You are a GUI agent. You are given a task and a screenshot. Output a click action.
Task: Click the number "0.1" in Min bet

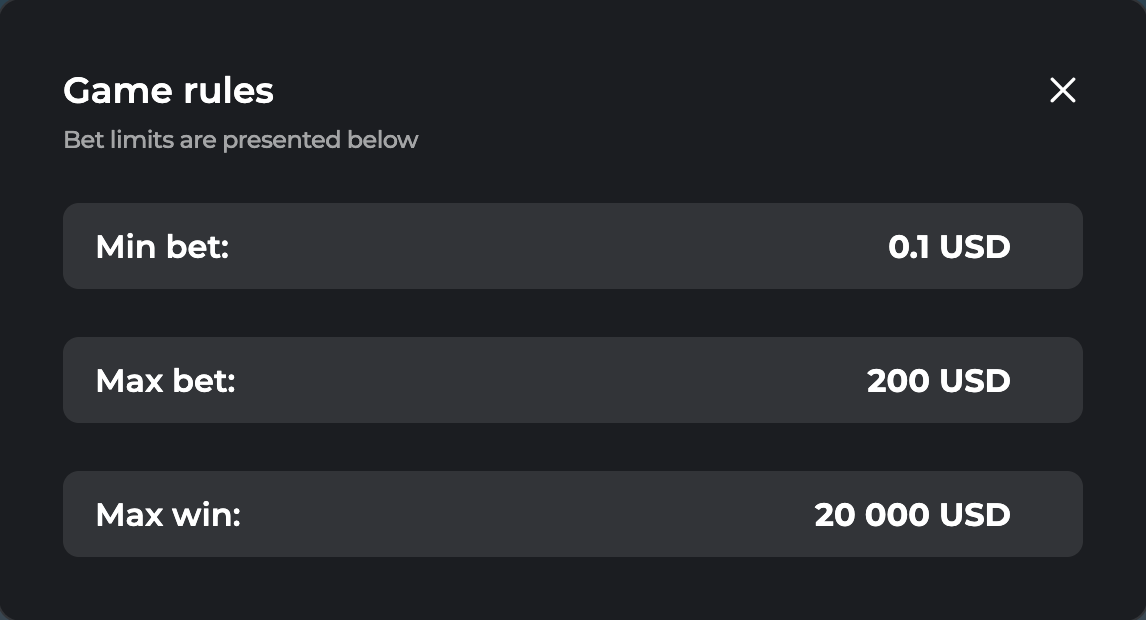(909, 246)
